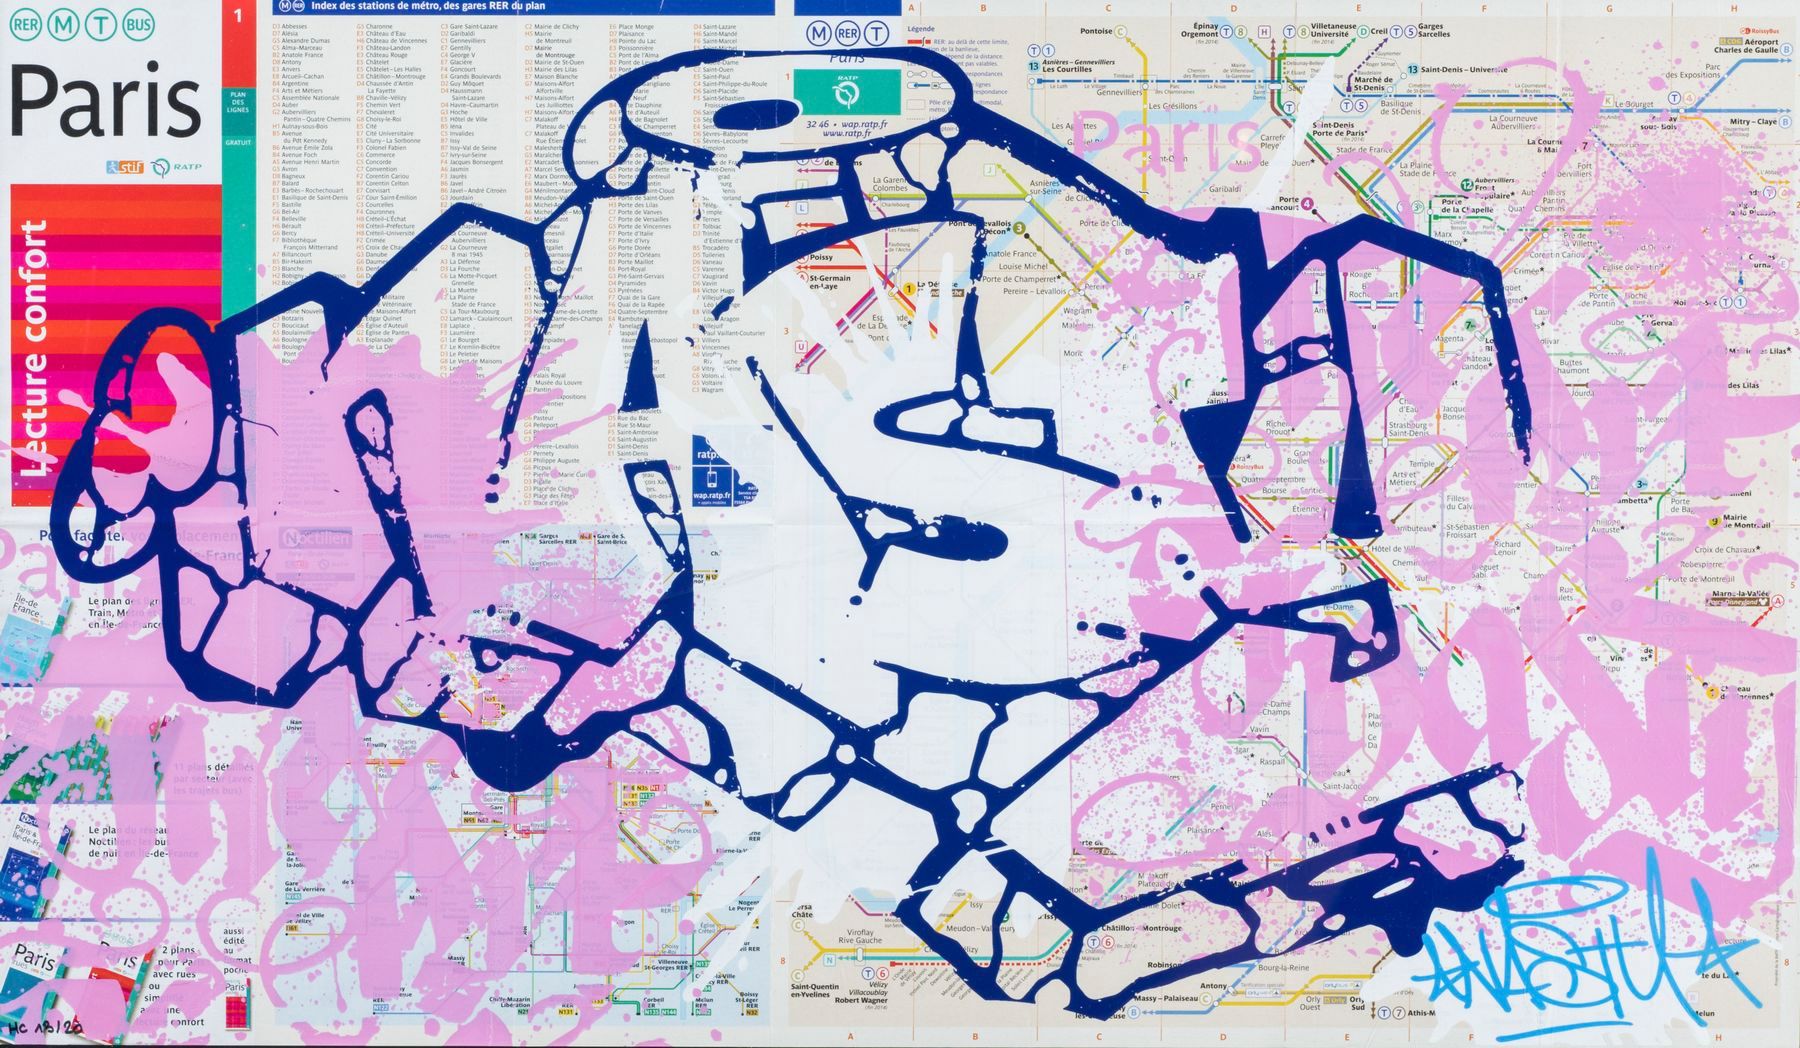
Task: Click the large "Paris" title
Action: [x=105, y=100]
